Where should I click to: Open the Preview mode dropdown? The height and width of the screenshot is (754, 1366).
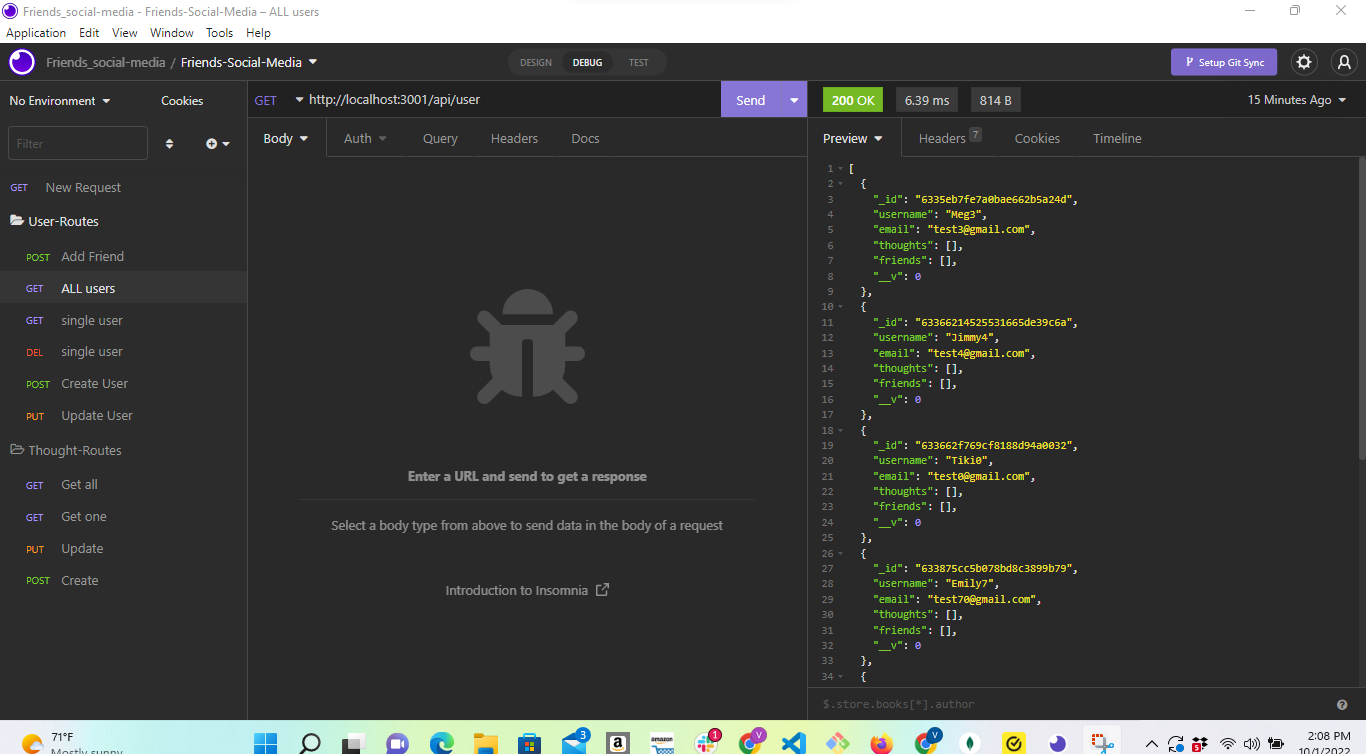[850, 138]
